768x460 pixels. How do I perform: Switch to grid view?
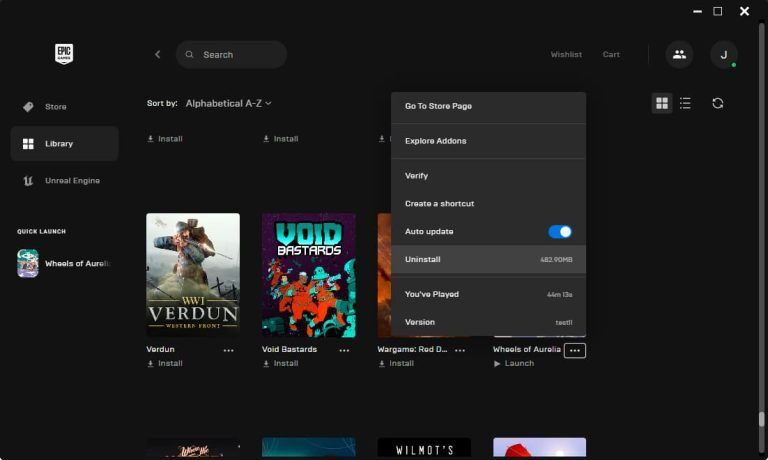pos(662,103)
